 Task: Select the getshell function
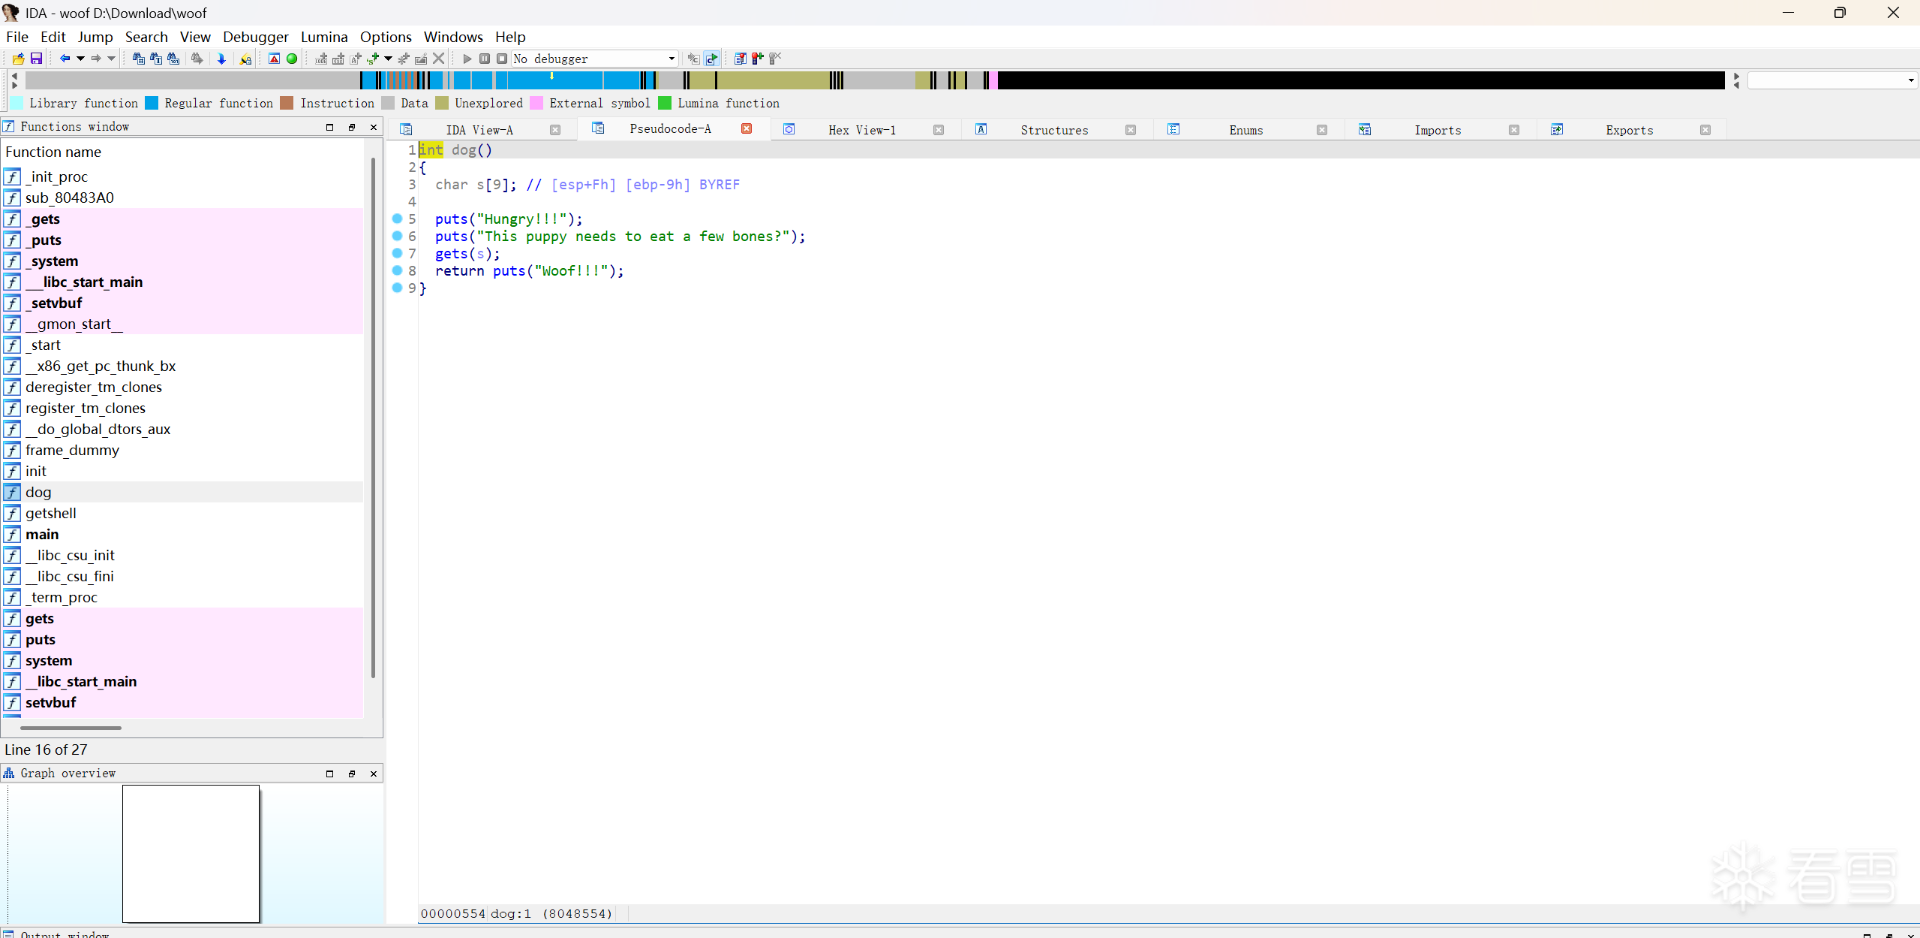(x=183, y=513)
